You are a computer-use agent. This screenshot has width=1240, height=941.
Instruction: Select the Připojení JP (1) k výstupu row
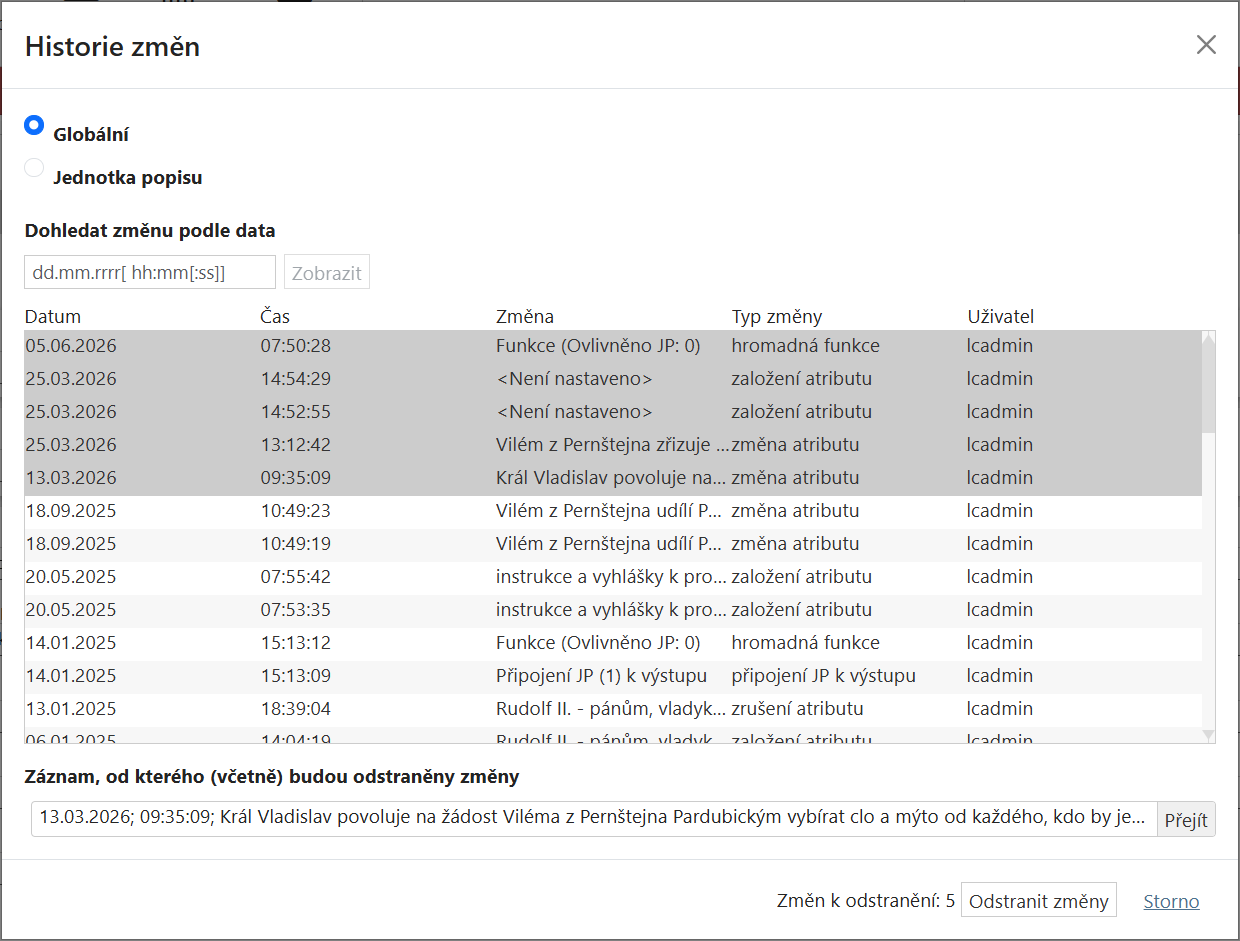point(613,676)
